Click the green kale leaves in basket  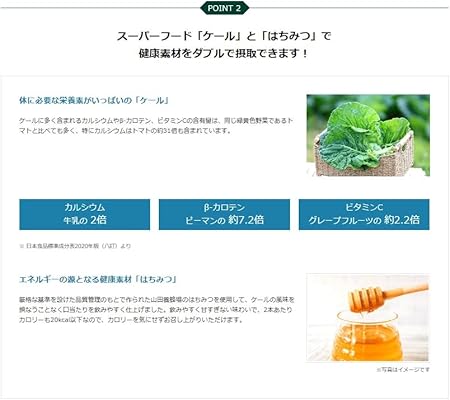pyautogui.click(x=362, y=135)
